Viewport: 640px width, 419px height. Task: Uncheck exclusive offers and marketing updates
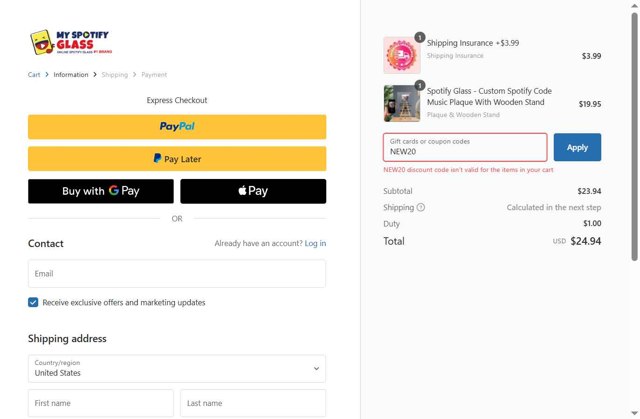point(33,302)
